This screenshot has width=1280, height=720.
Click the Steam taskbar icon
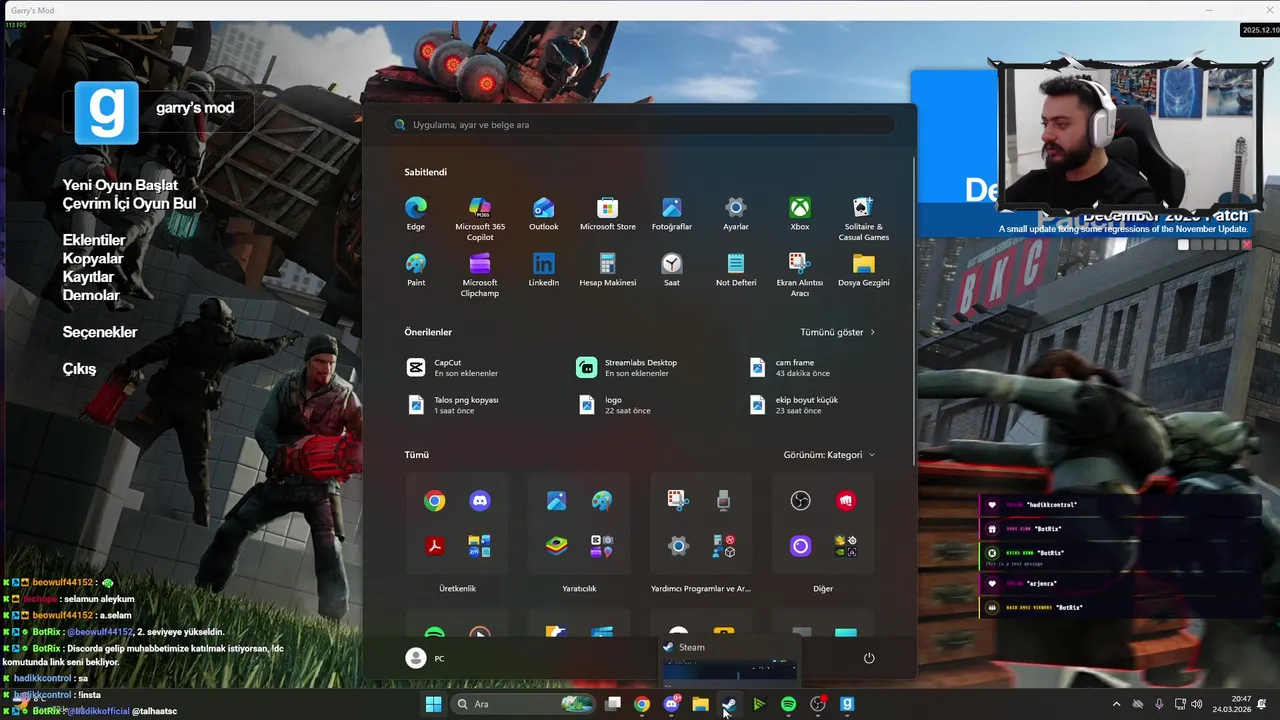coord(729,704)
